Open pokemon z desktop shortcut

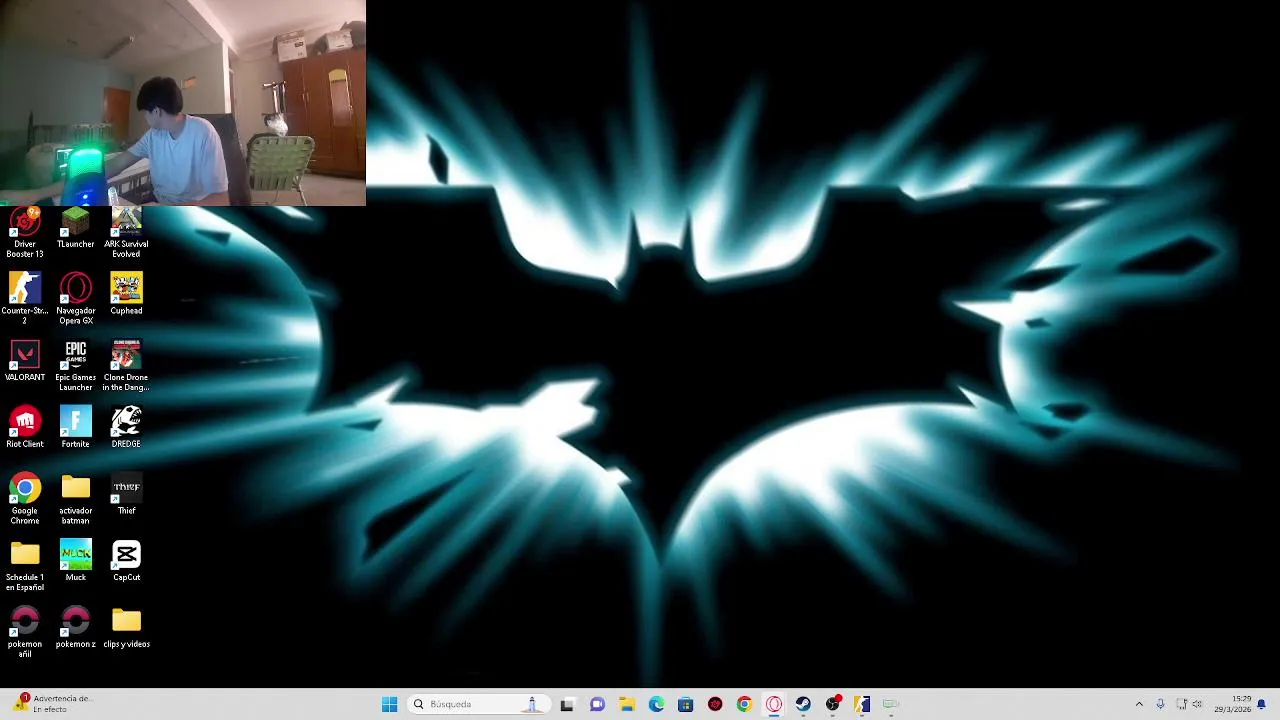coord(75,628)
